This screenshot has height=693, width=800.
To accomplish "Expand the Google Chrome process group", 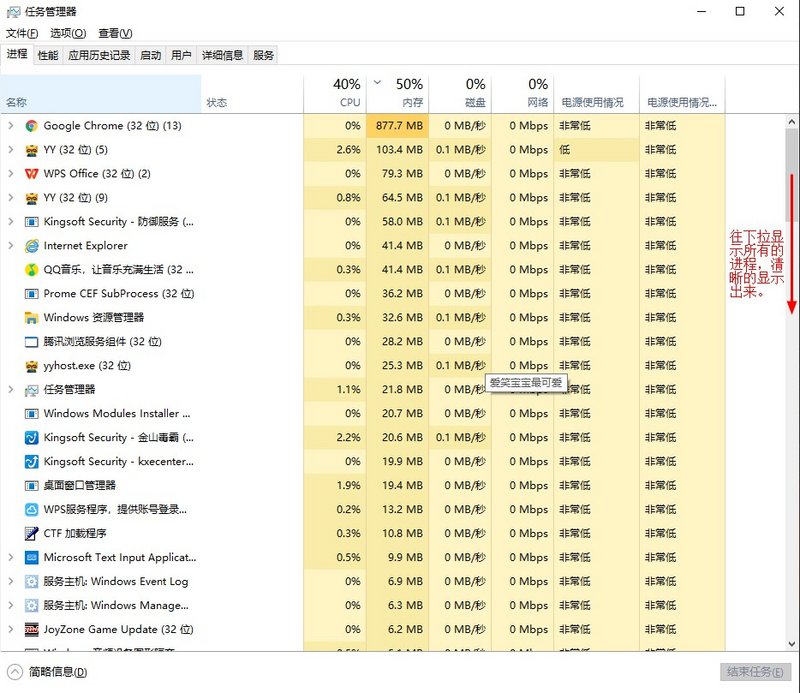I will tap(11, 126).
